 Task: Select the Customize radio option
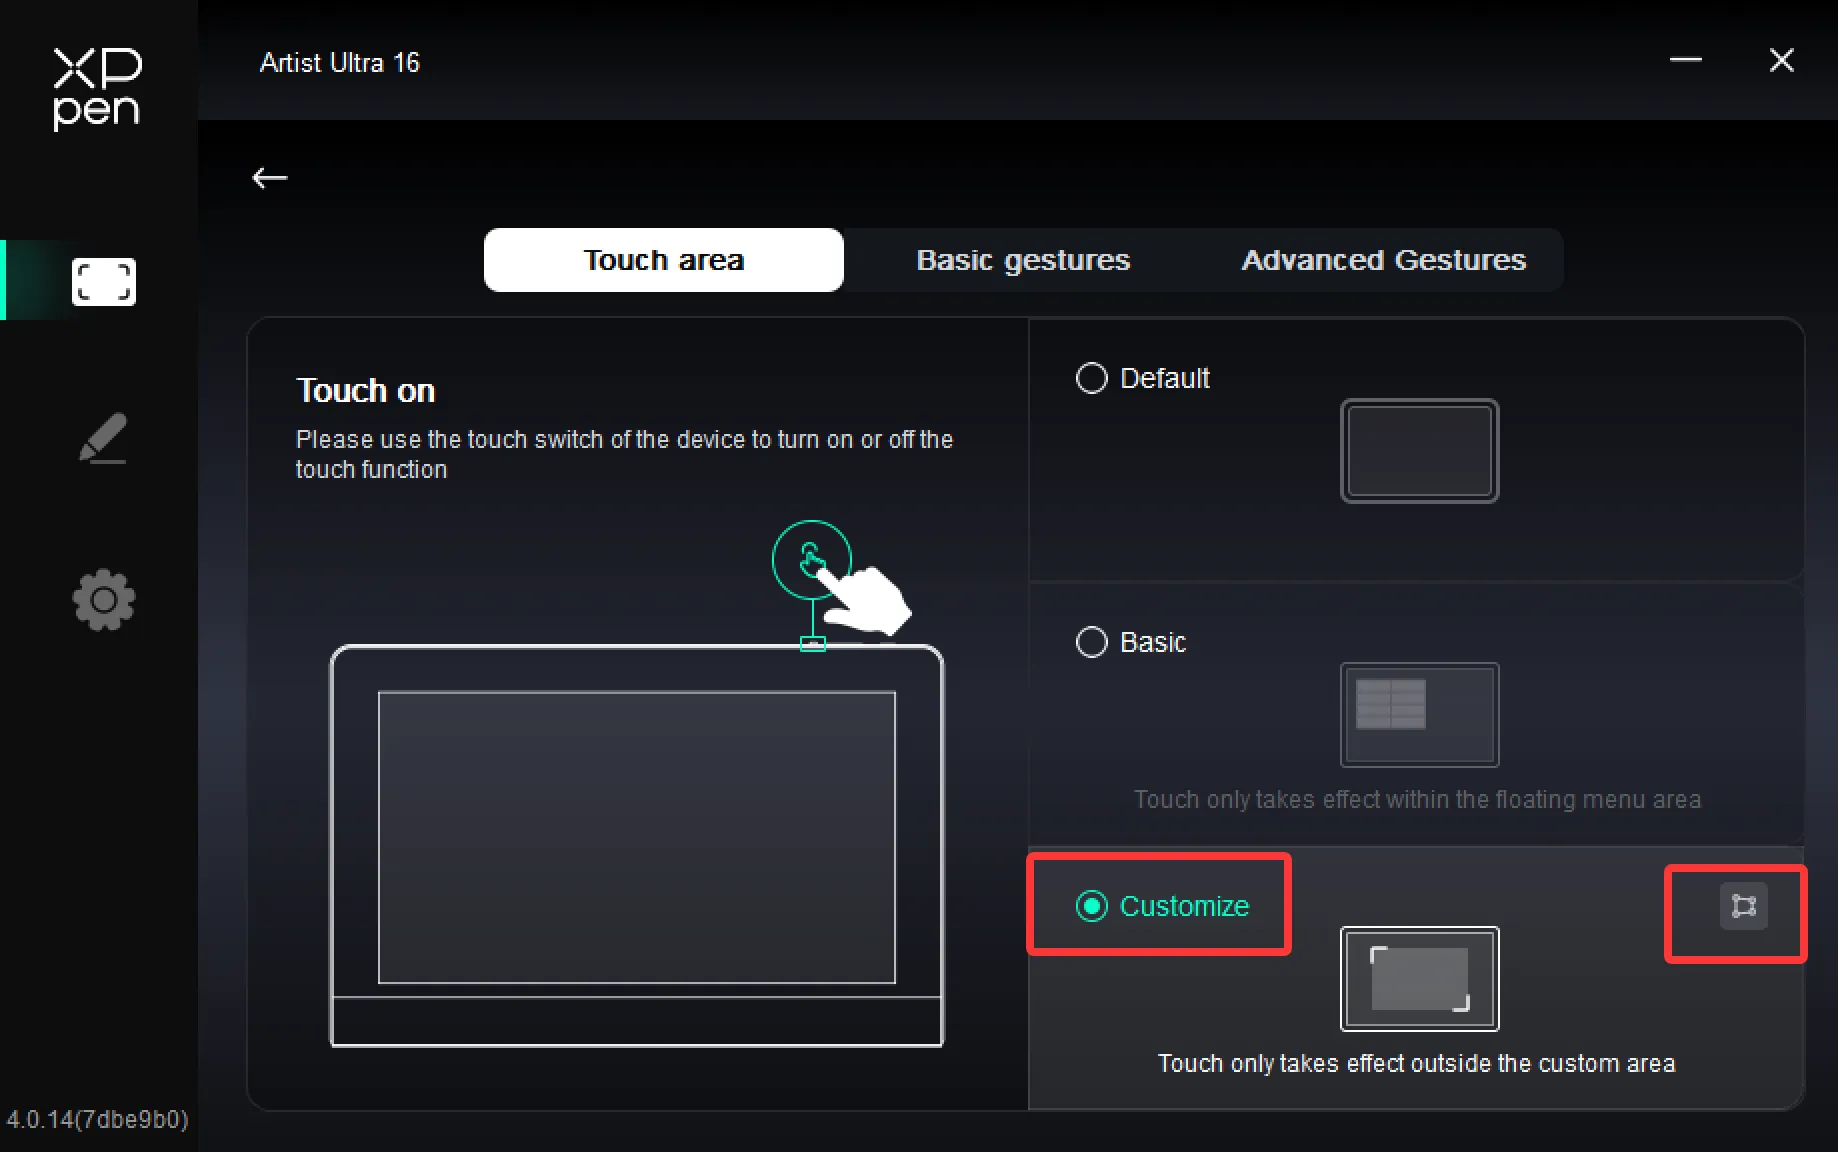click(x=1091, y=906)
